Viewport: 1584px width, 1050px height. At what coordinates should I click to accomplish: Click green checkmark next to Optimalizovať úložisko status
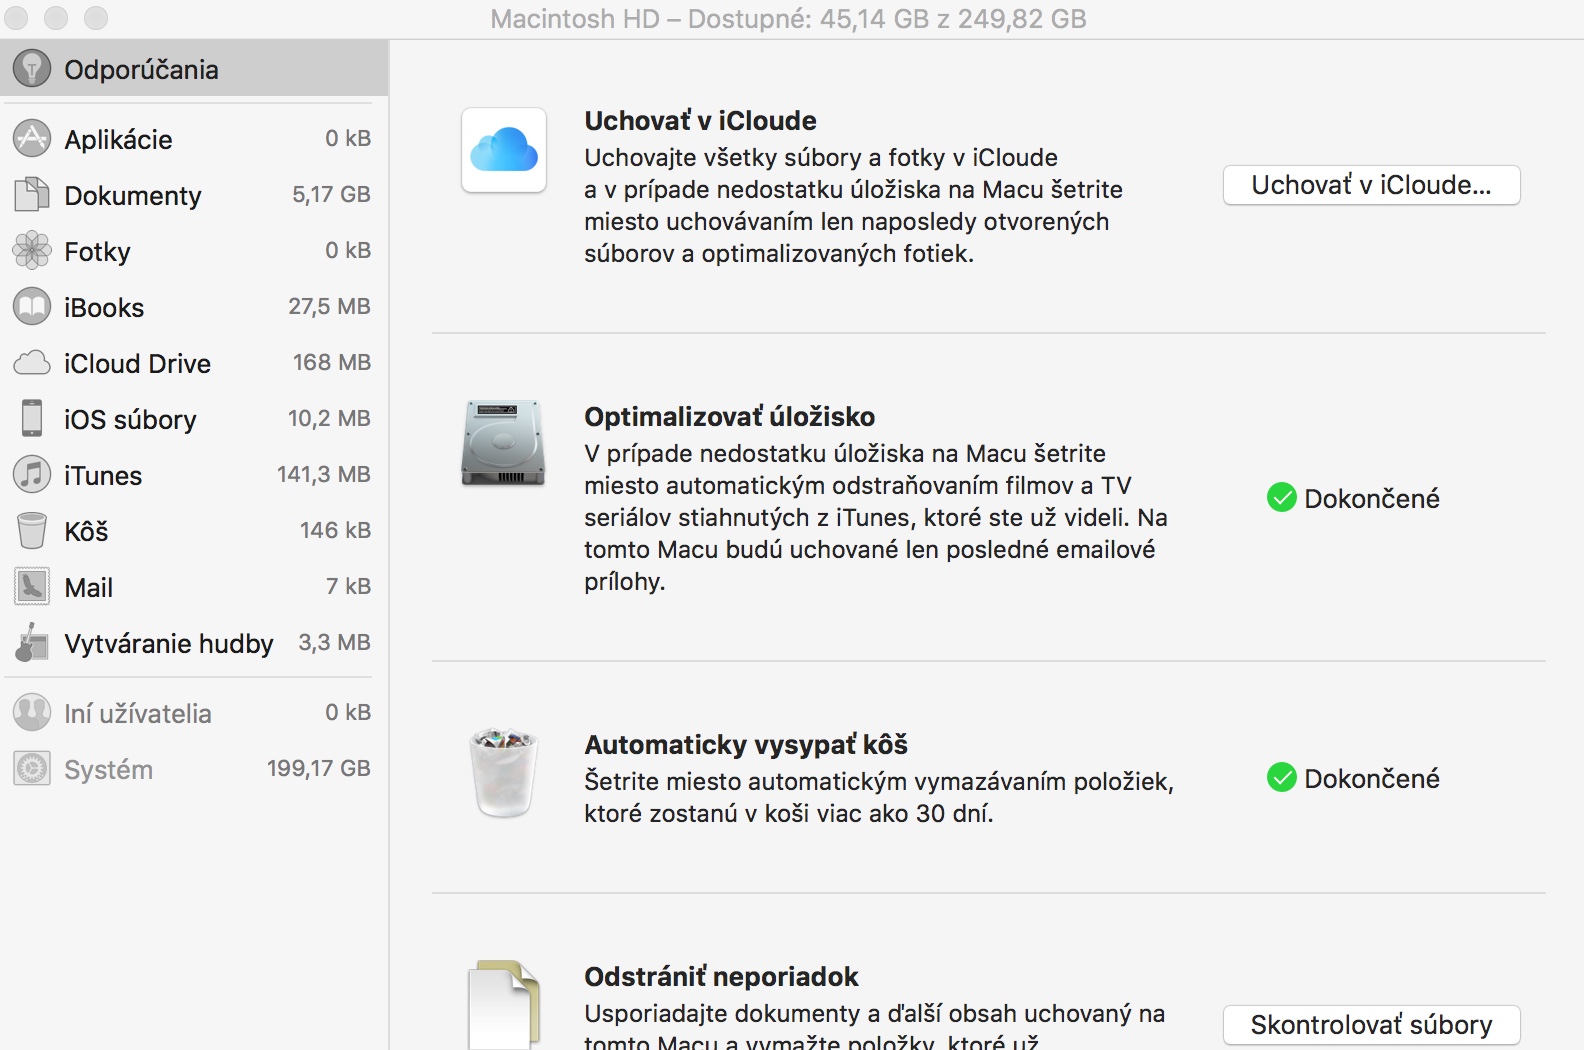[x=1282, y=498]
